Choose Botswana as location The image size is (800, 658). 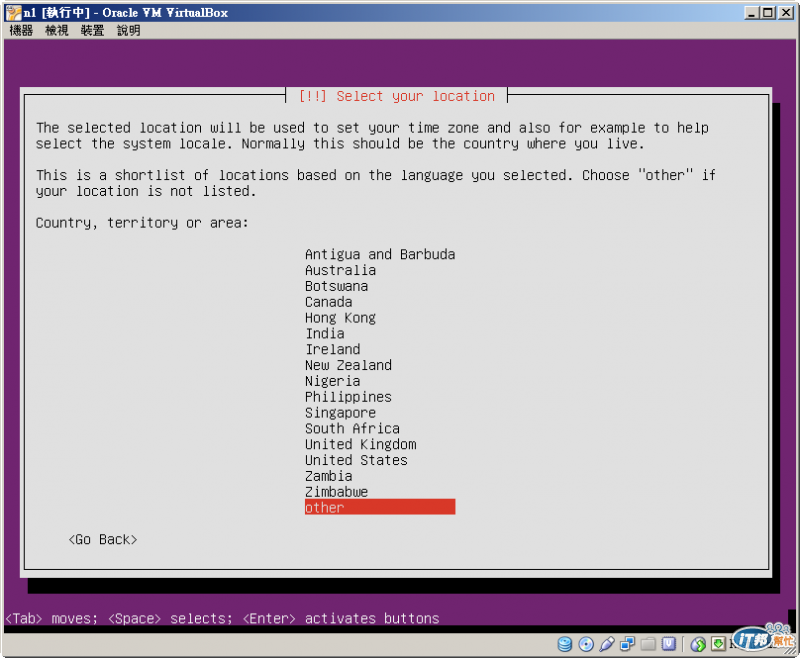pos(336,286)
